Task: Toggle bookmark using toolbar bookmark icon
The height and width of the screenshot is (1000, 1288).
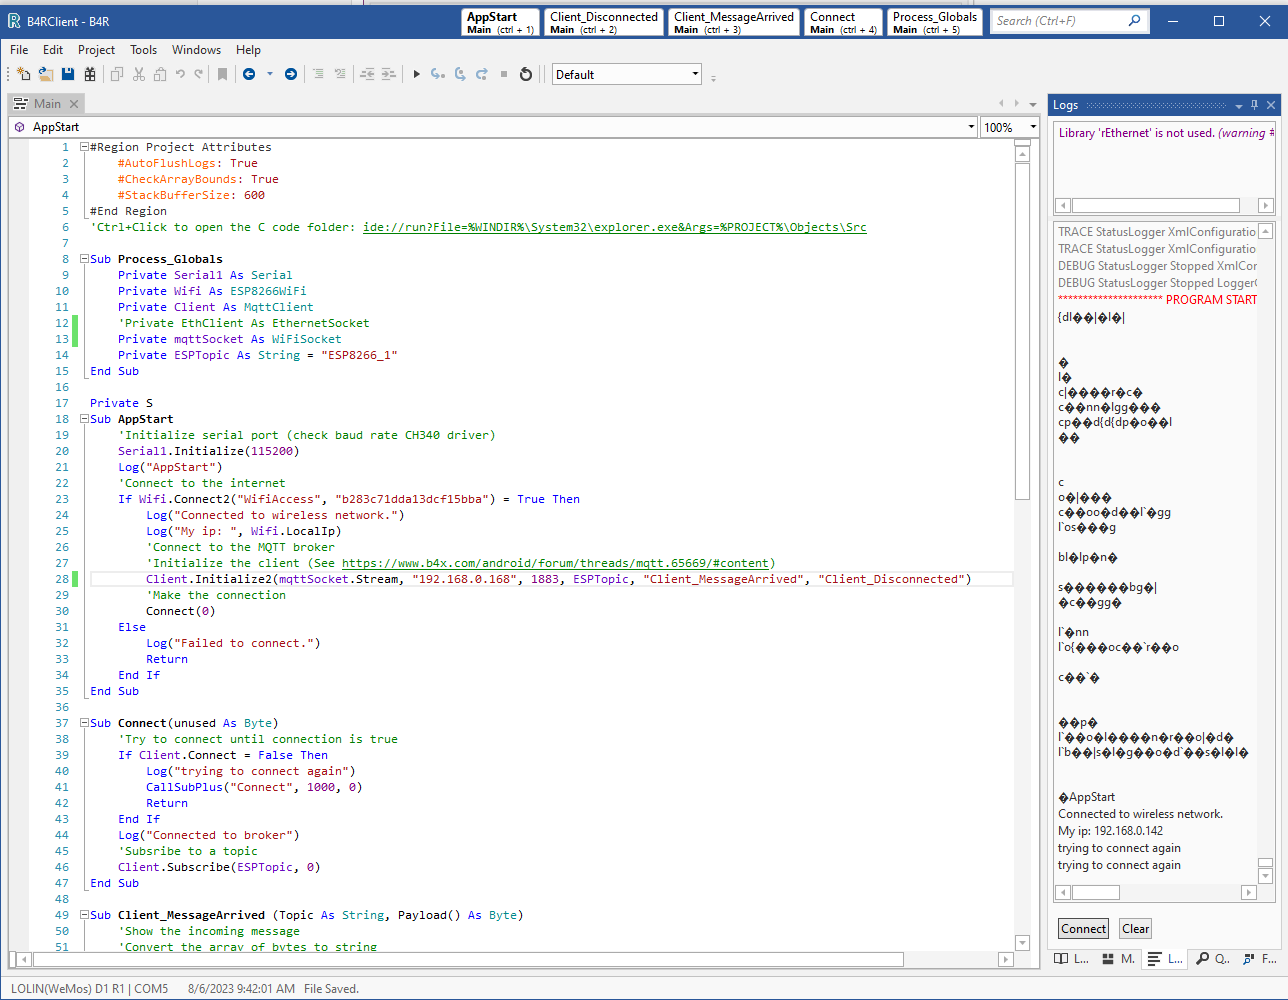Action: pos(222,74)
